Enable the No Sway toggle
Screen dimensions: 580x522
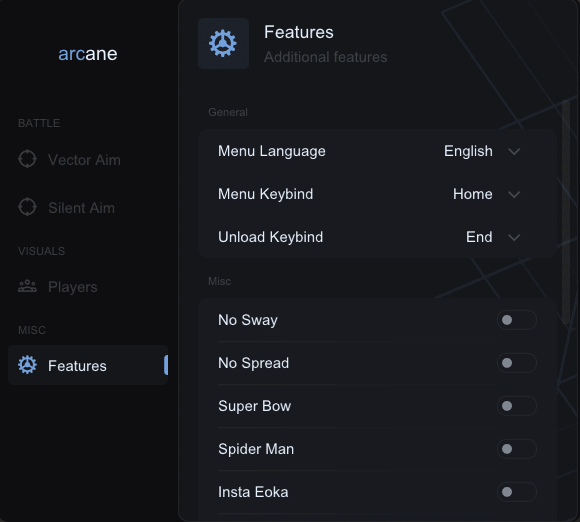tap(516, 320)
